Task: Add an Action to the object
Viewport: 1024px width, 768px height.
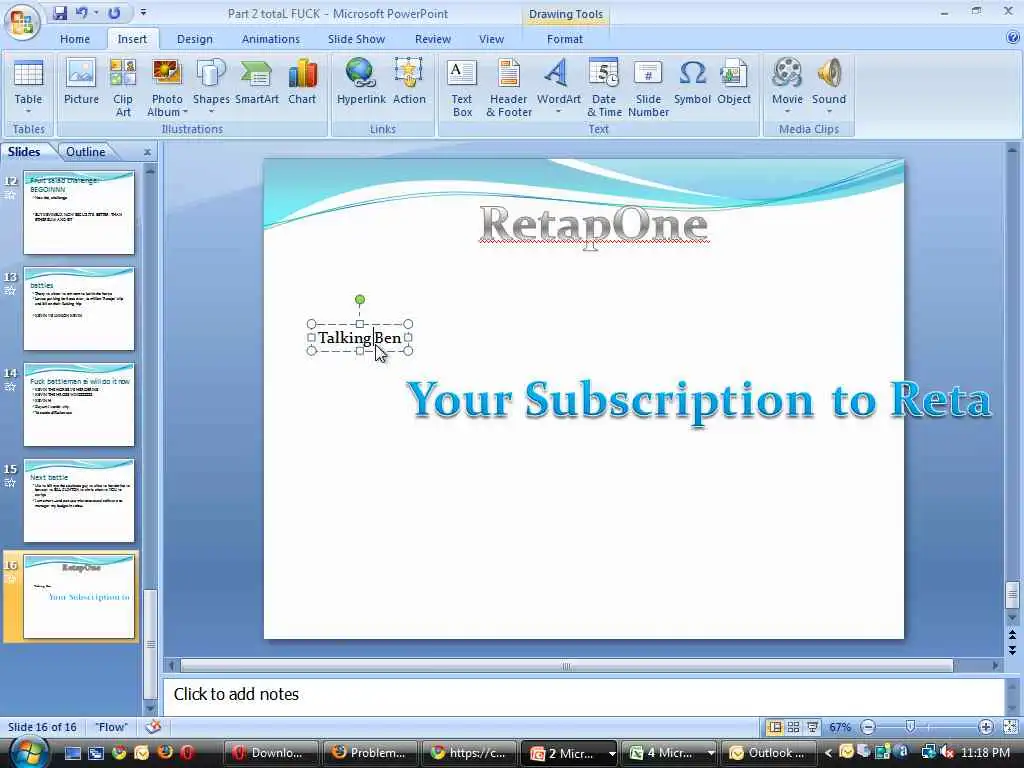Action: tap(409, 82)
